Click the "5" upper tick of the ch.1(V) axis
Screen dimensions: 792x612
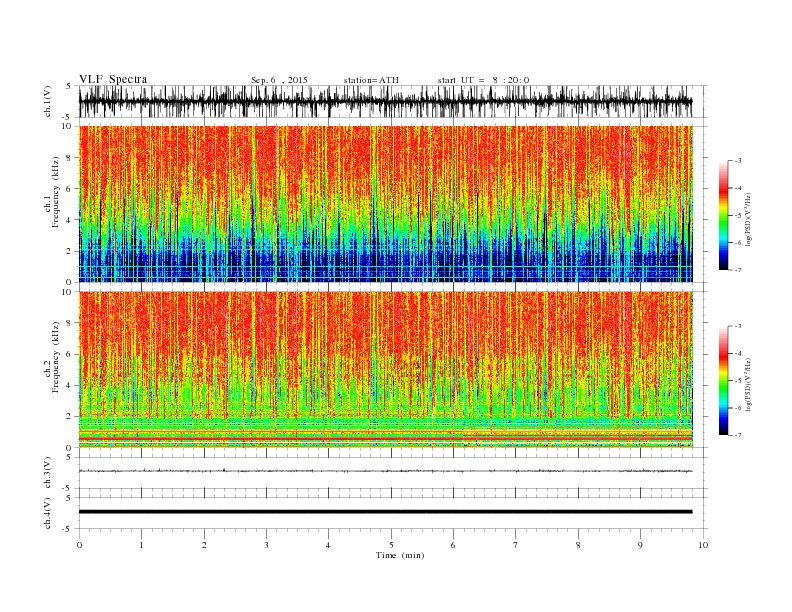[x=69, y=86]
